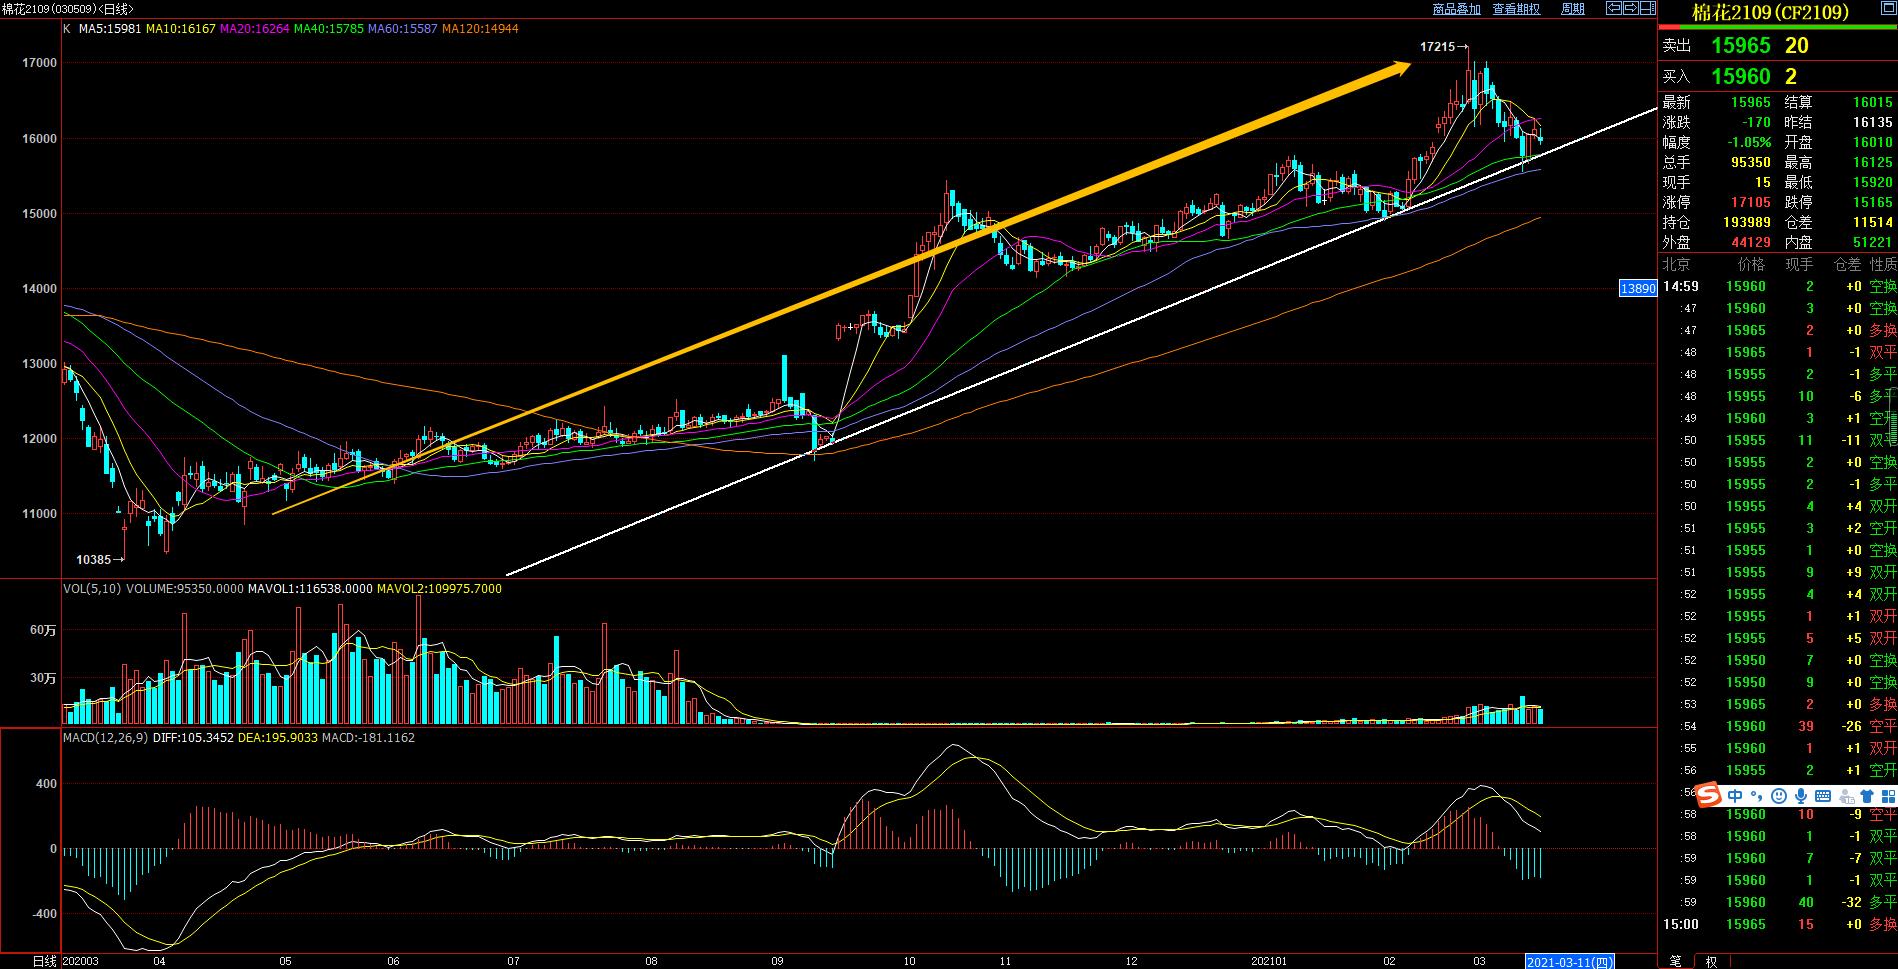Viewport: 1898px width, 969px height.
Task: Activate the microphone voice input icon
Action: (1801, 796)
